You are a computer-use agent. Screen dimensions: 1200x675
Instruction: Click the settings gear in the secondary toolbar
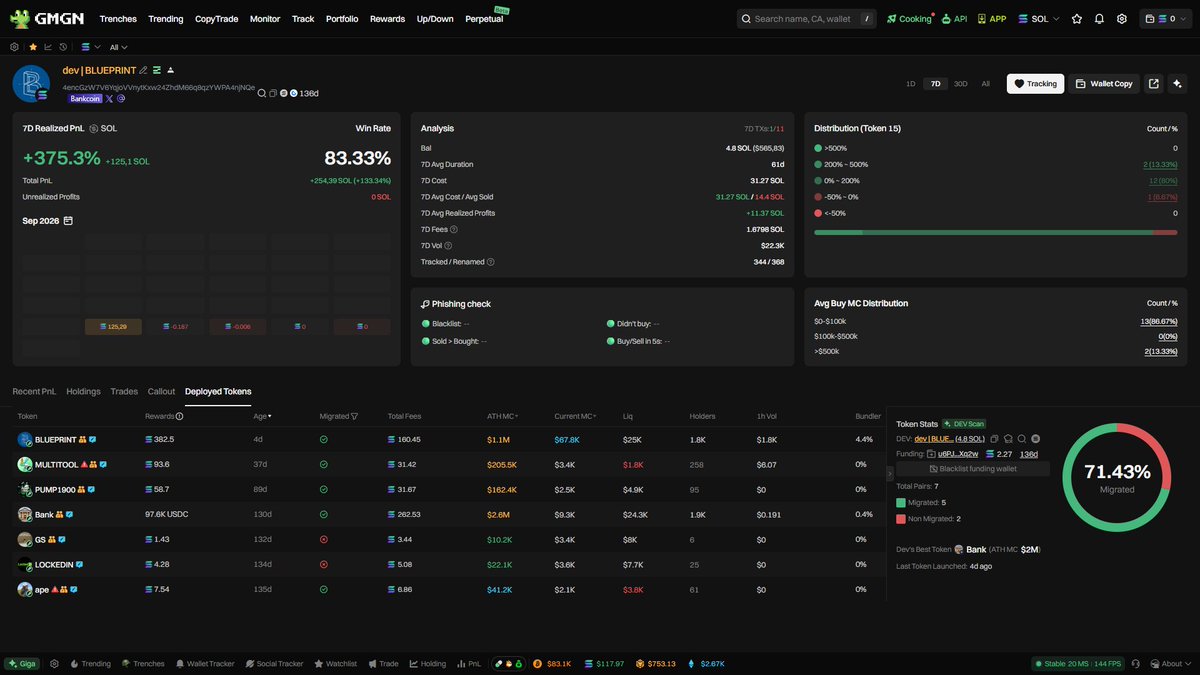[x=14, y=47]
